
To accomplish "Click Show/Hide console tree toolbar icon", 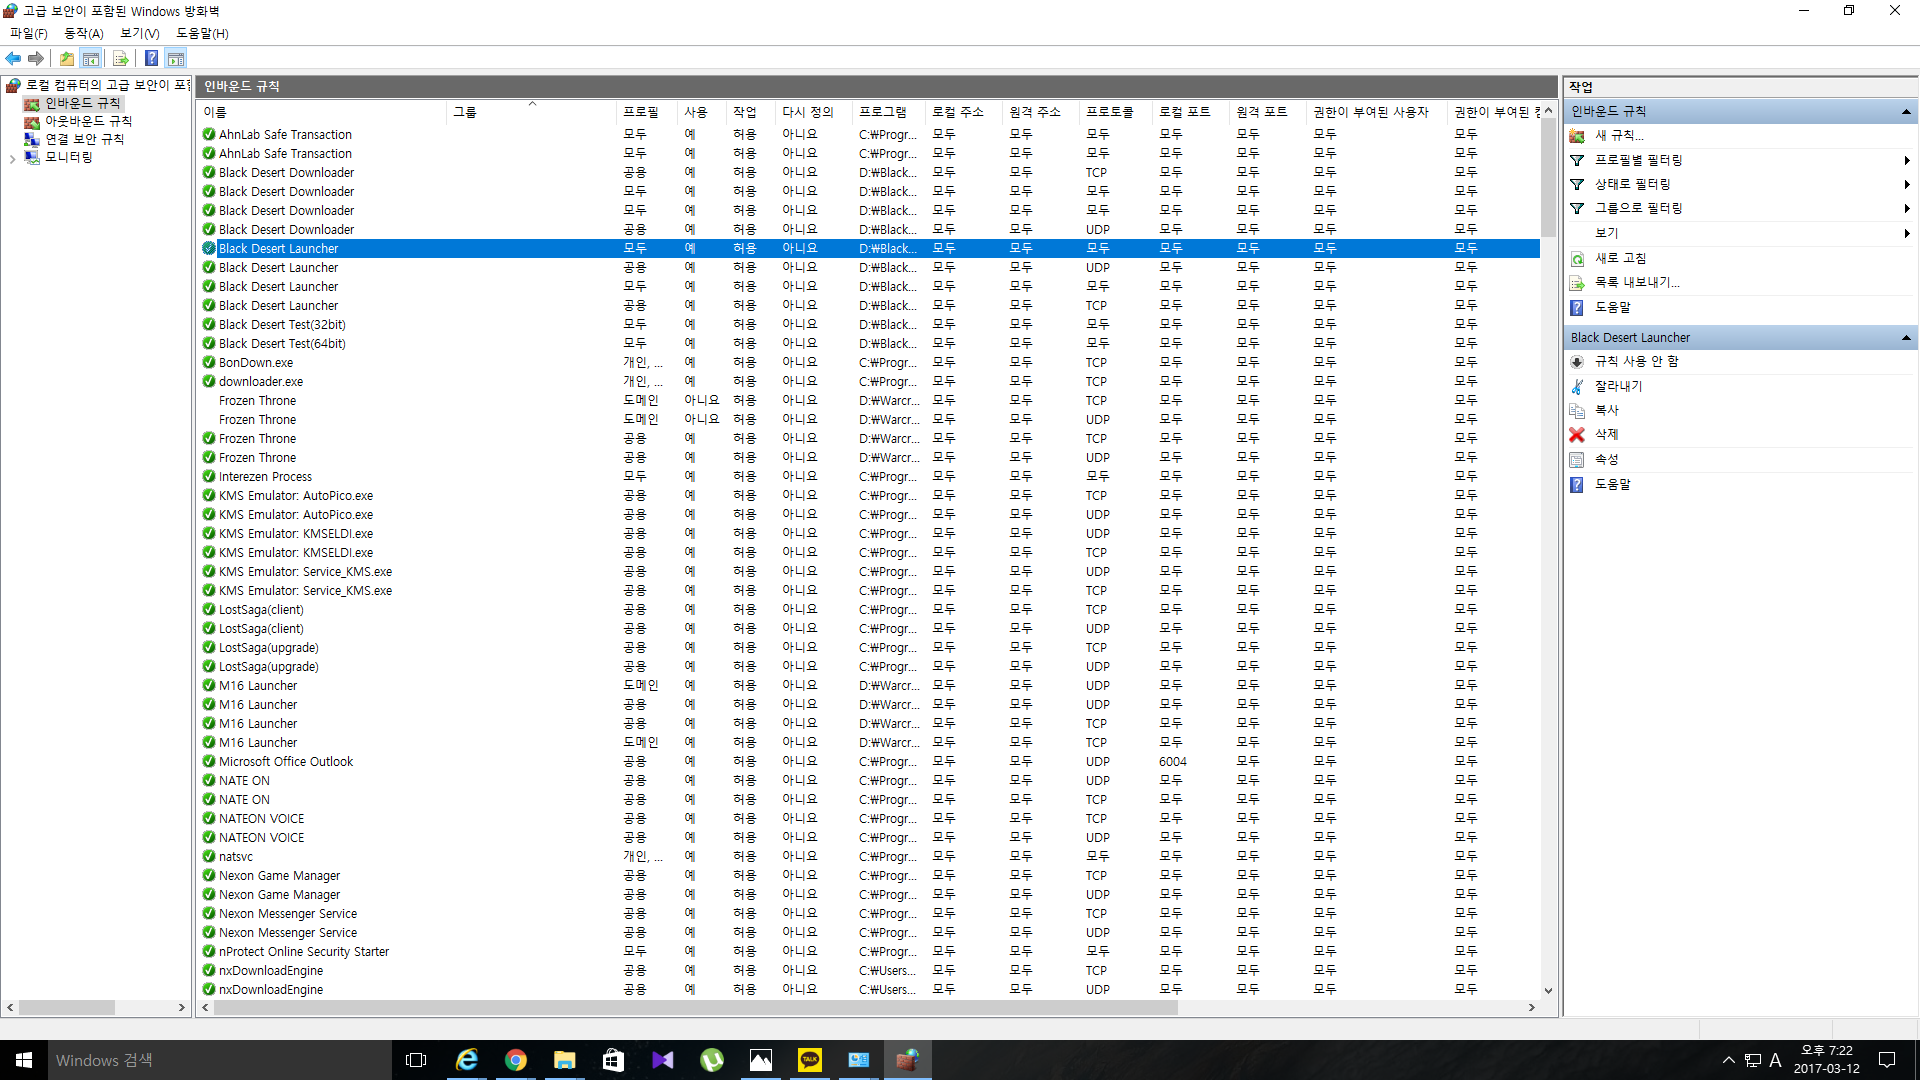I will point(91,58).
